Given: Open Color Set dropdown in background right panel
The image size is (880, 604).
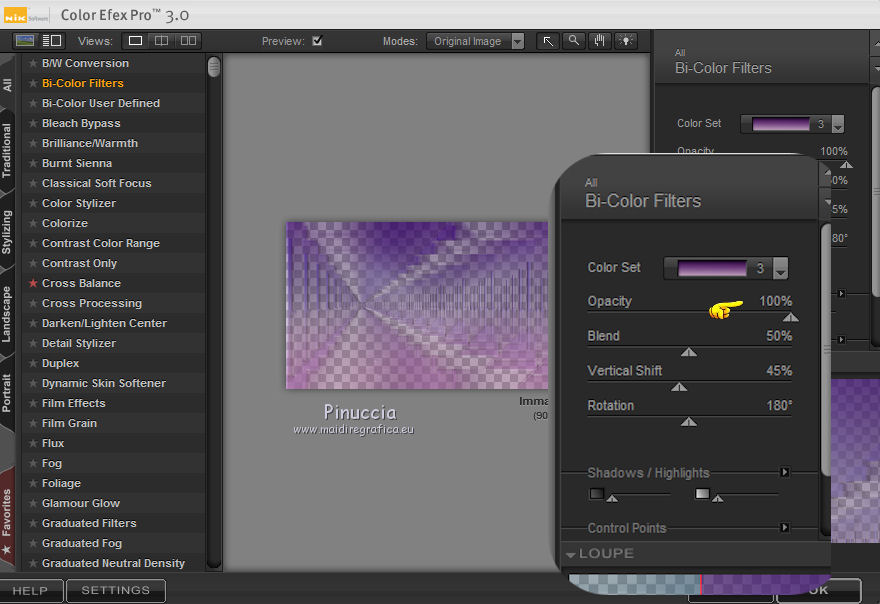Looking at the screenshot, I should pyautogui.click(x=838, y=124).
